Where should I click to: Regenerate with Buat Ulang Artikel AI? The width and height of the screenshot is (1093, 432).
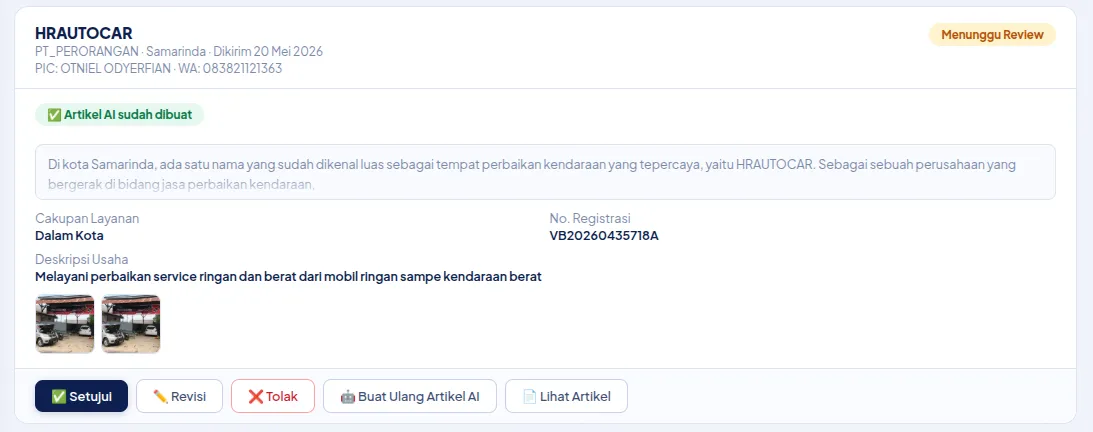[x=410, y=396]
